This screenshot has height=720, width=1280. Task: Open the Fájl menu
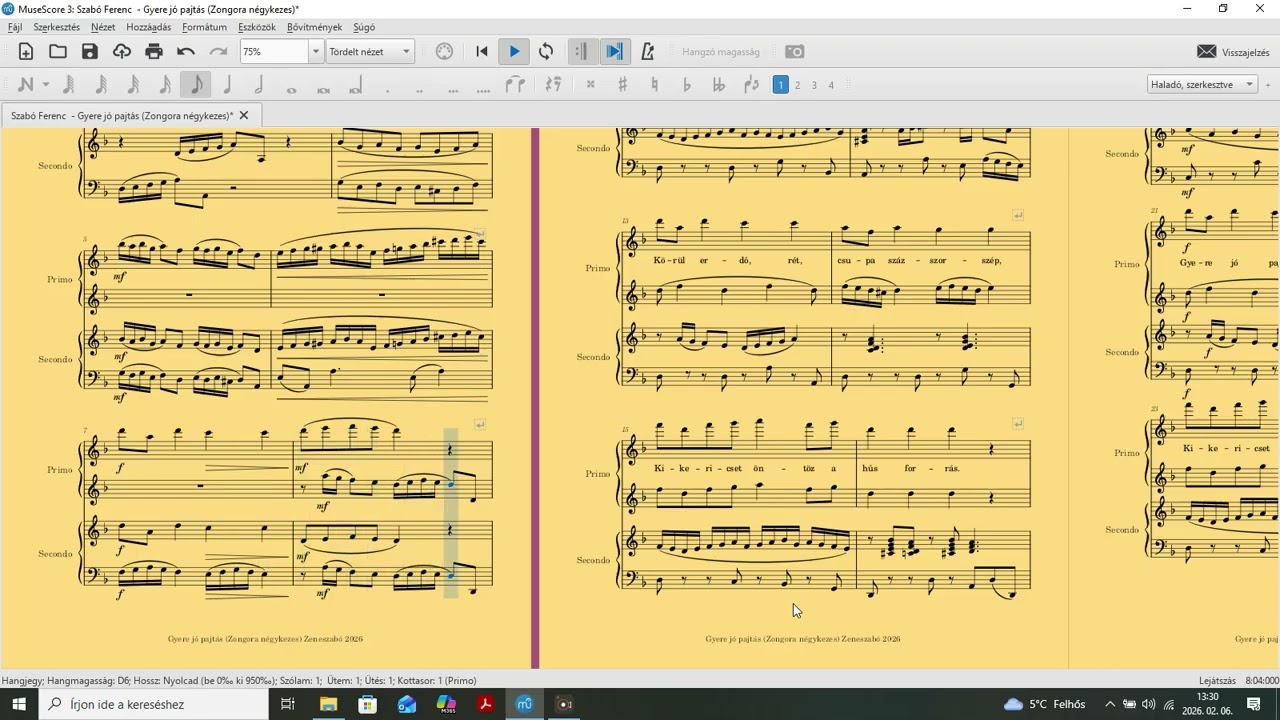point(15,27)
